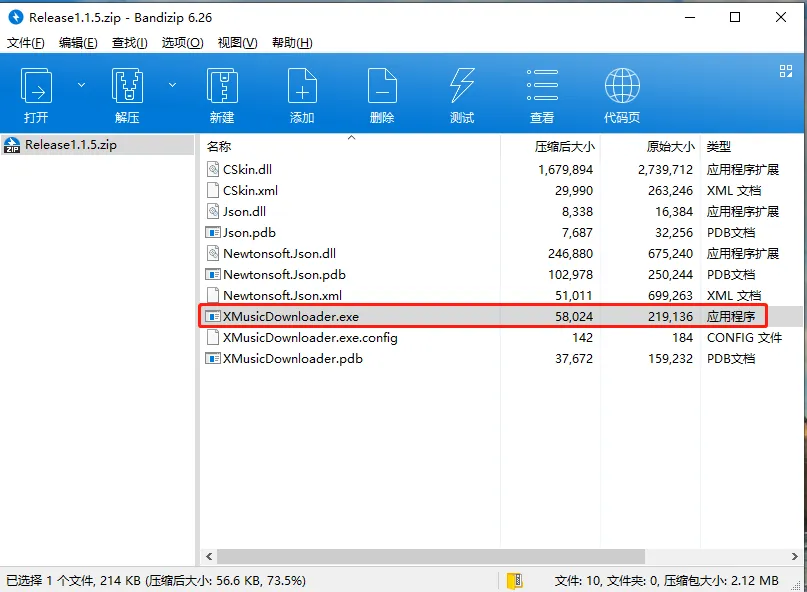Viewport: 807px width, 592px height.
Task: Click the View (查看) list icon
Action: (542, 85)
